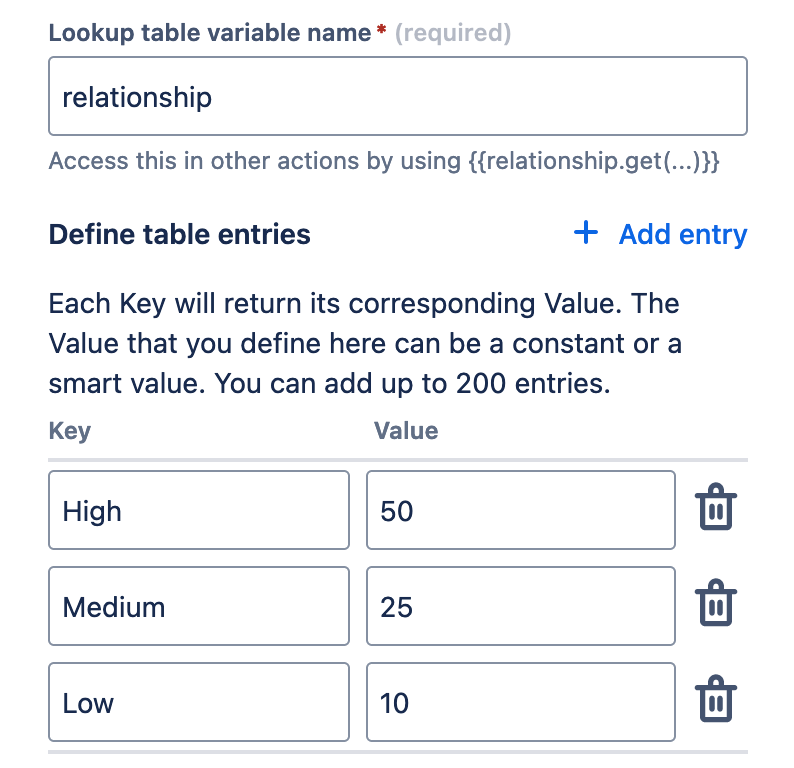Edit the Low key field
This screenshot has width=794, height=768.
[x=198, y=703]
